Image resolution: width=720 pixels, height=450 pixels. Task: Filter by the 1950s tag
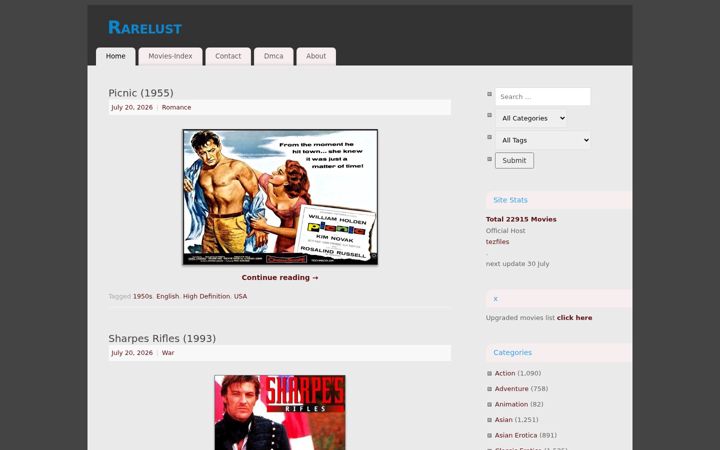point(142,296)
